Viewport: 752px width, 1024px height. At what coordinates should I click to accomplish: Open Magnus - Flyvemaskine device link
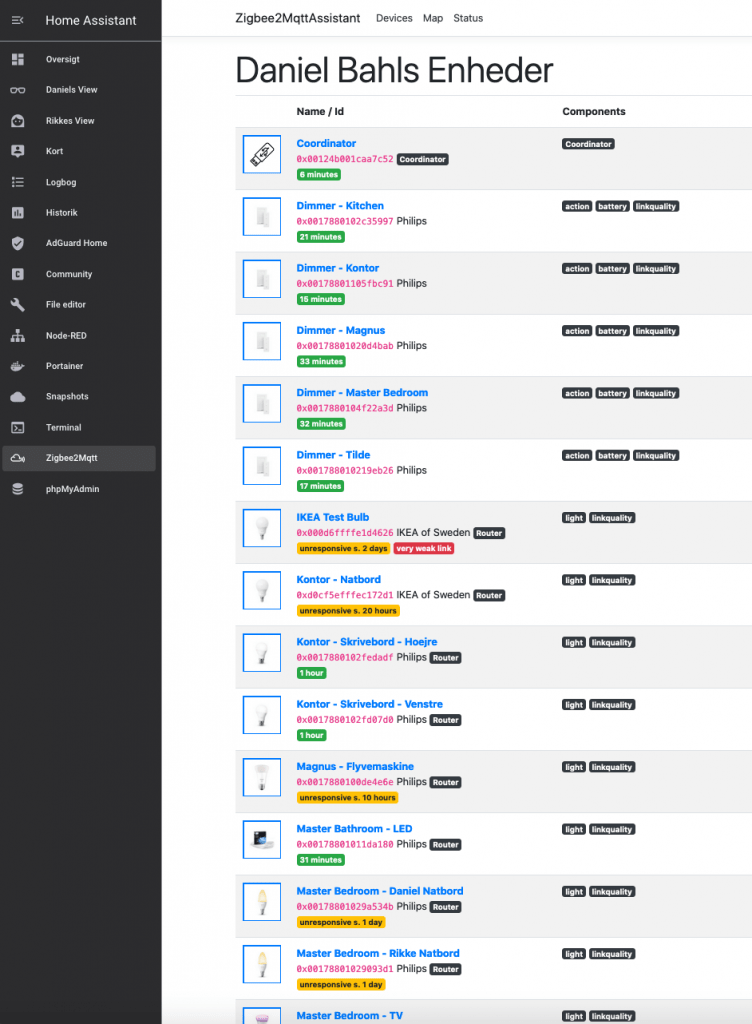355,767
